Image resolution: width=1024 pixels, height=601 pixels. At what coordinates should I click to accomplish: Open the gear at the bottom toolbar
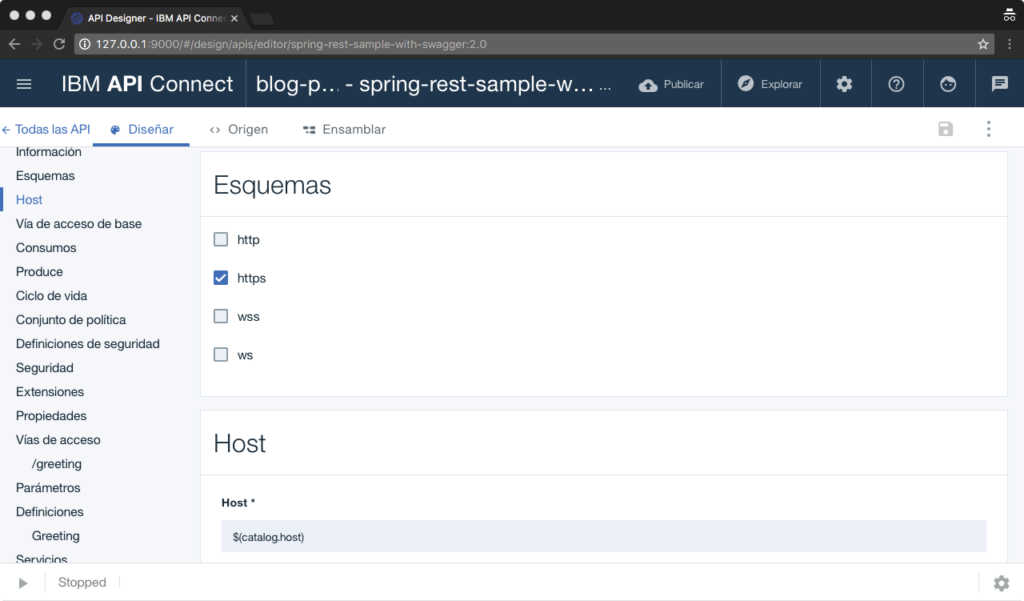(1001, 583)
